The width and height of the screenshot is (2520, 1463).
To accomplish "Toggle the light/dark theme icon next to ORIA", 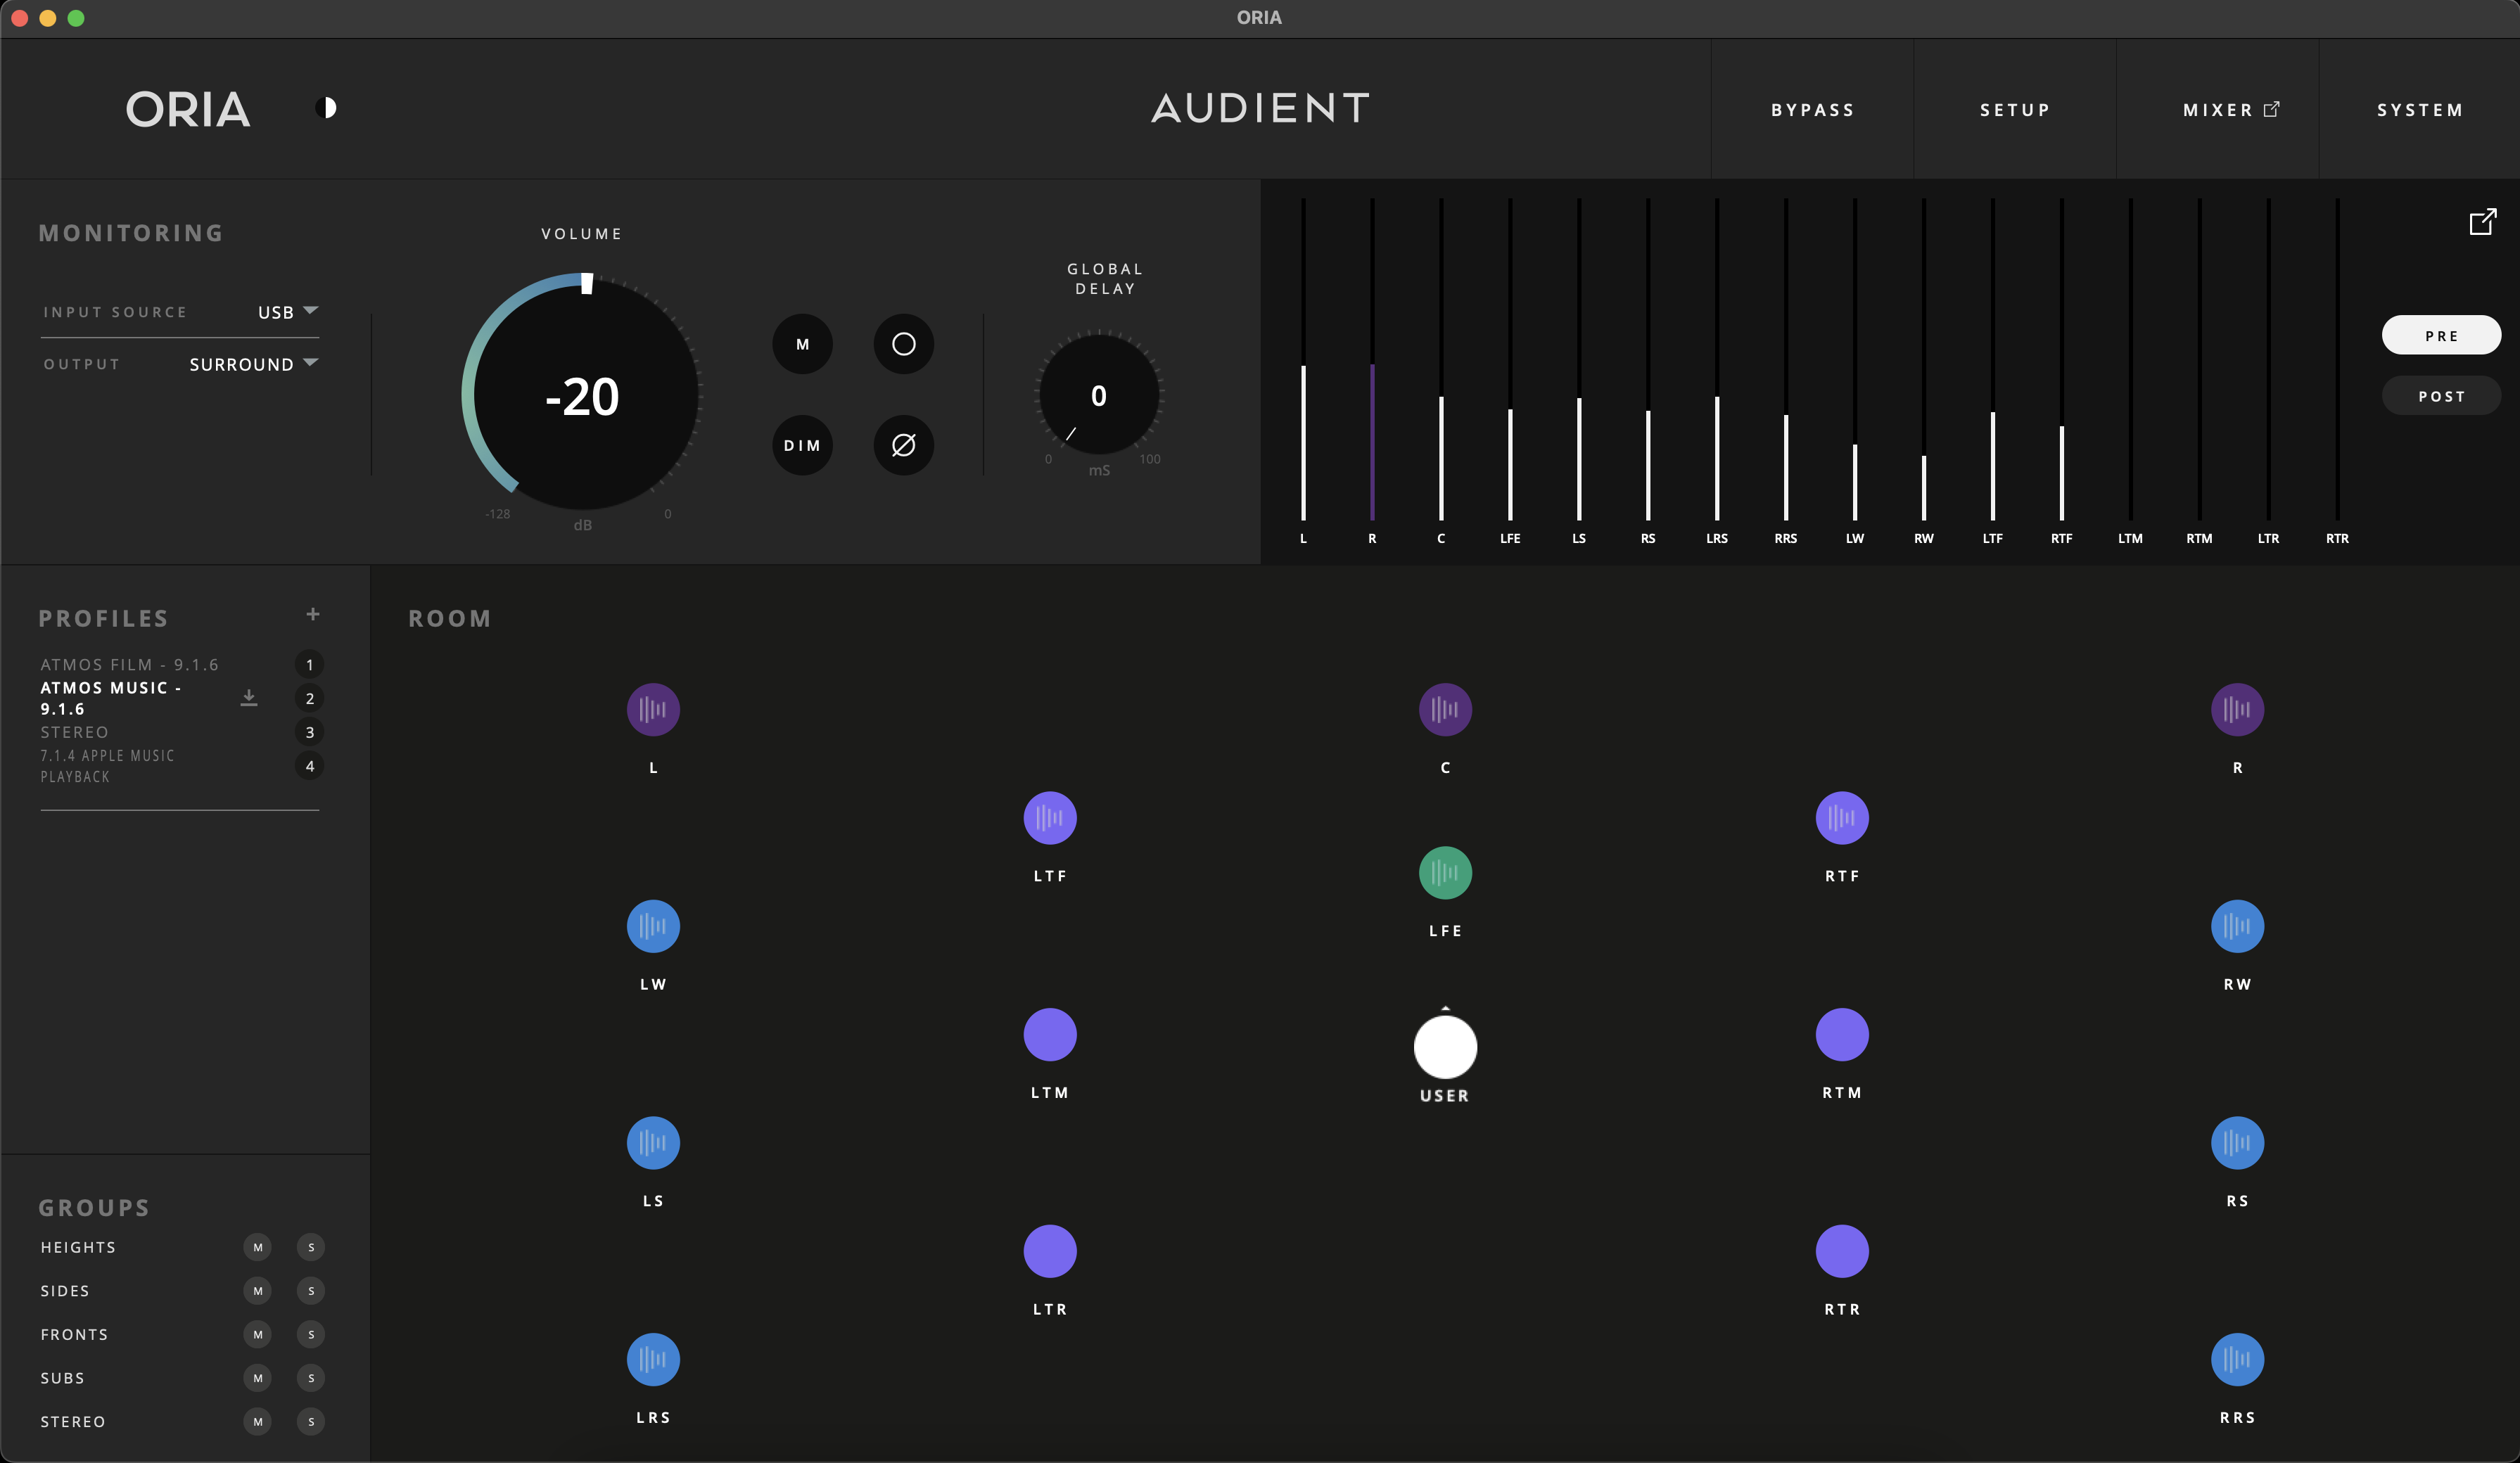I will point(326,108).
